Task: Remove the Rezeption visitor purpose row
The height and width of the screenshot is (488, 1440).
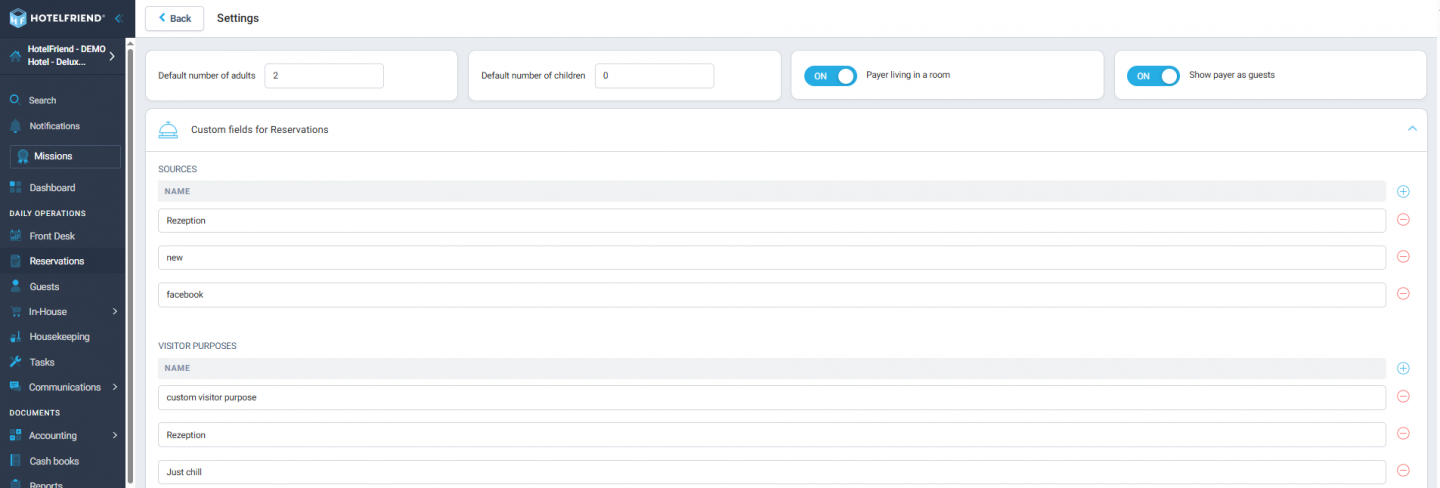Action: pyautogui.click(x=1403, y=434)
